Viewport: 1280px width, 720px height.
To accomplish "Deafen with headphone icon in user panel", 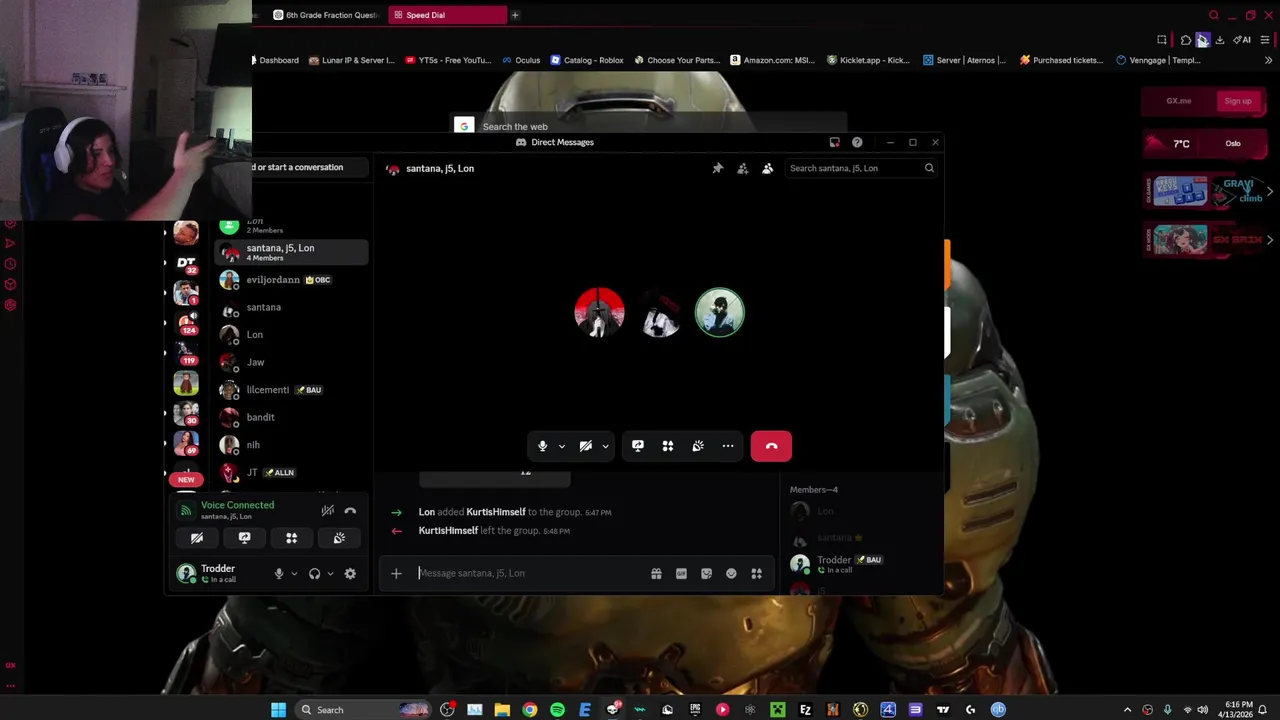I will (x=315, y=573).
